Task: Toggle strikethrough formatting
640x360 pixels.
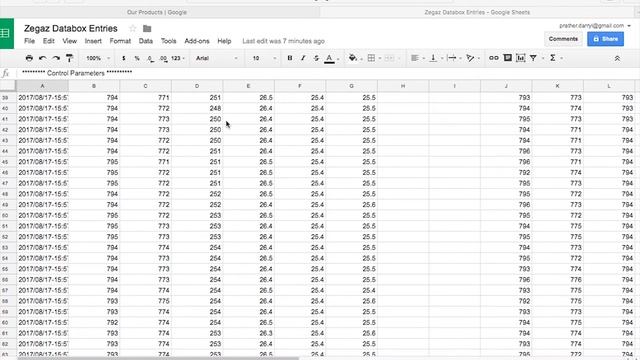Action: coord(316,58)
